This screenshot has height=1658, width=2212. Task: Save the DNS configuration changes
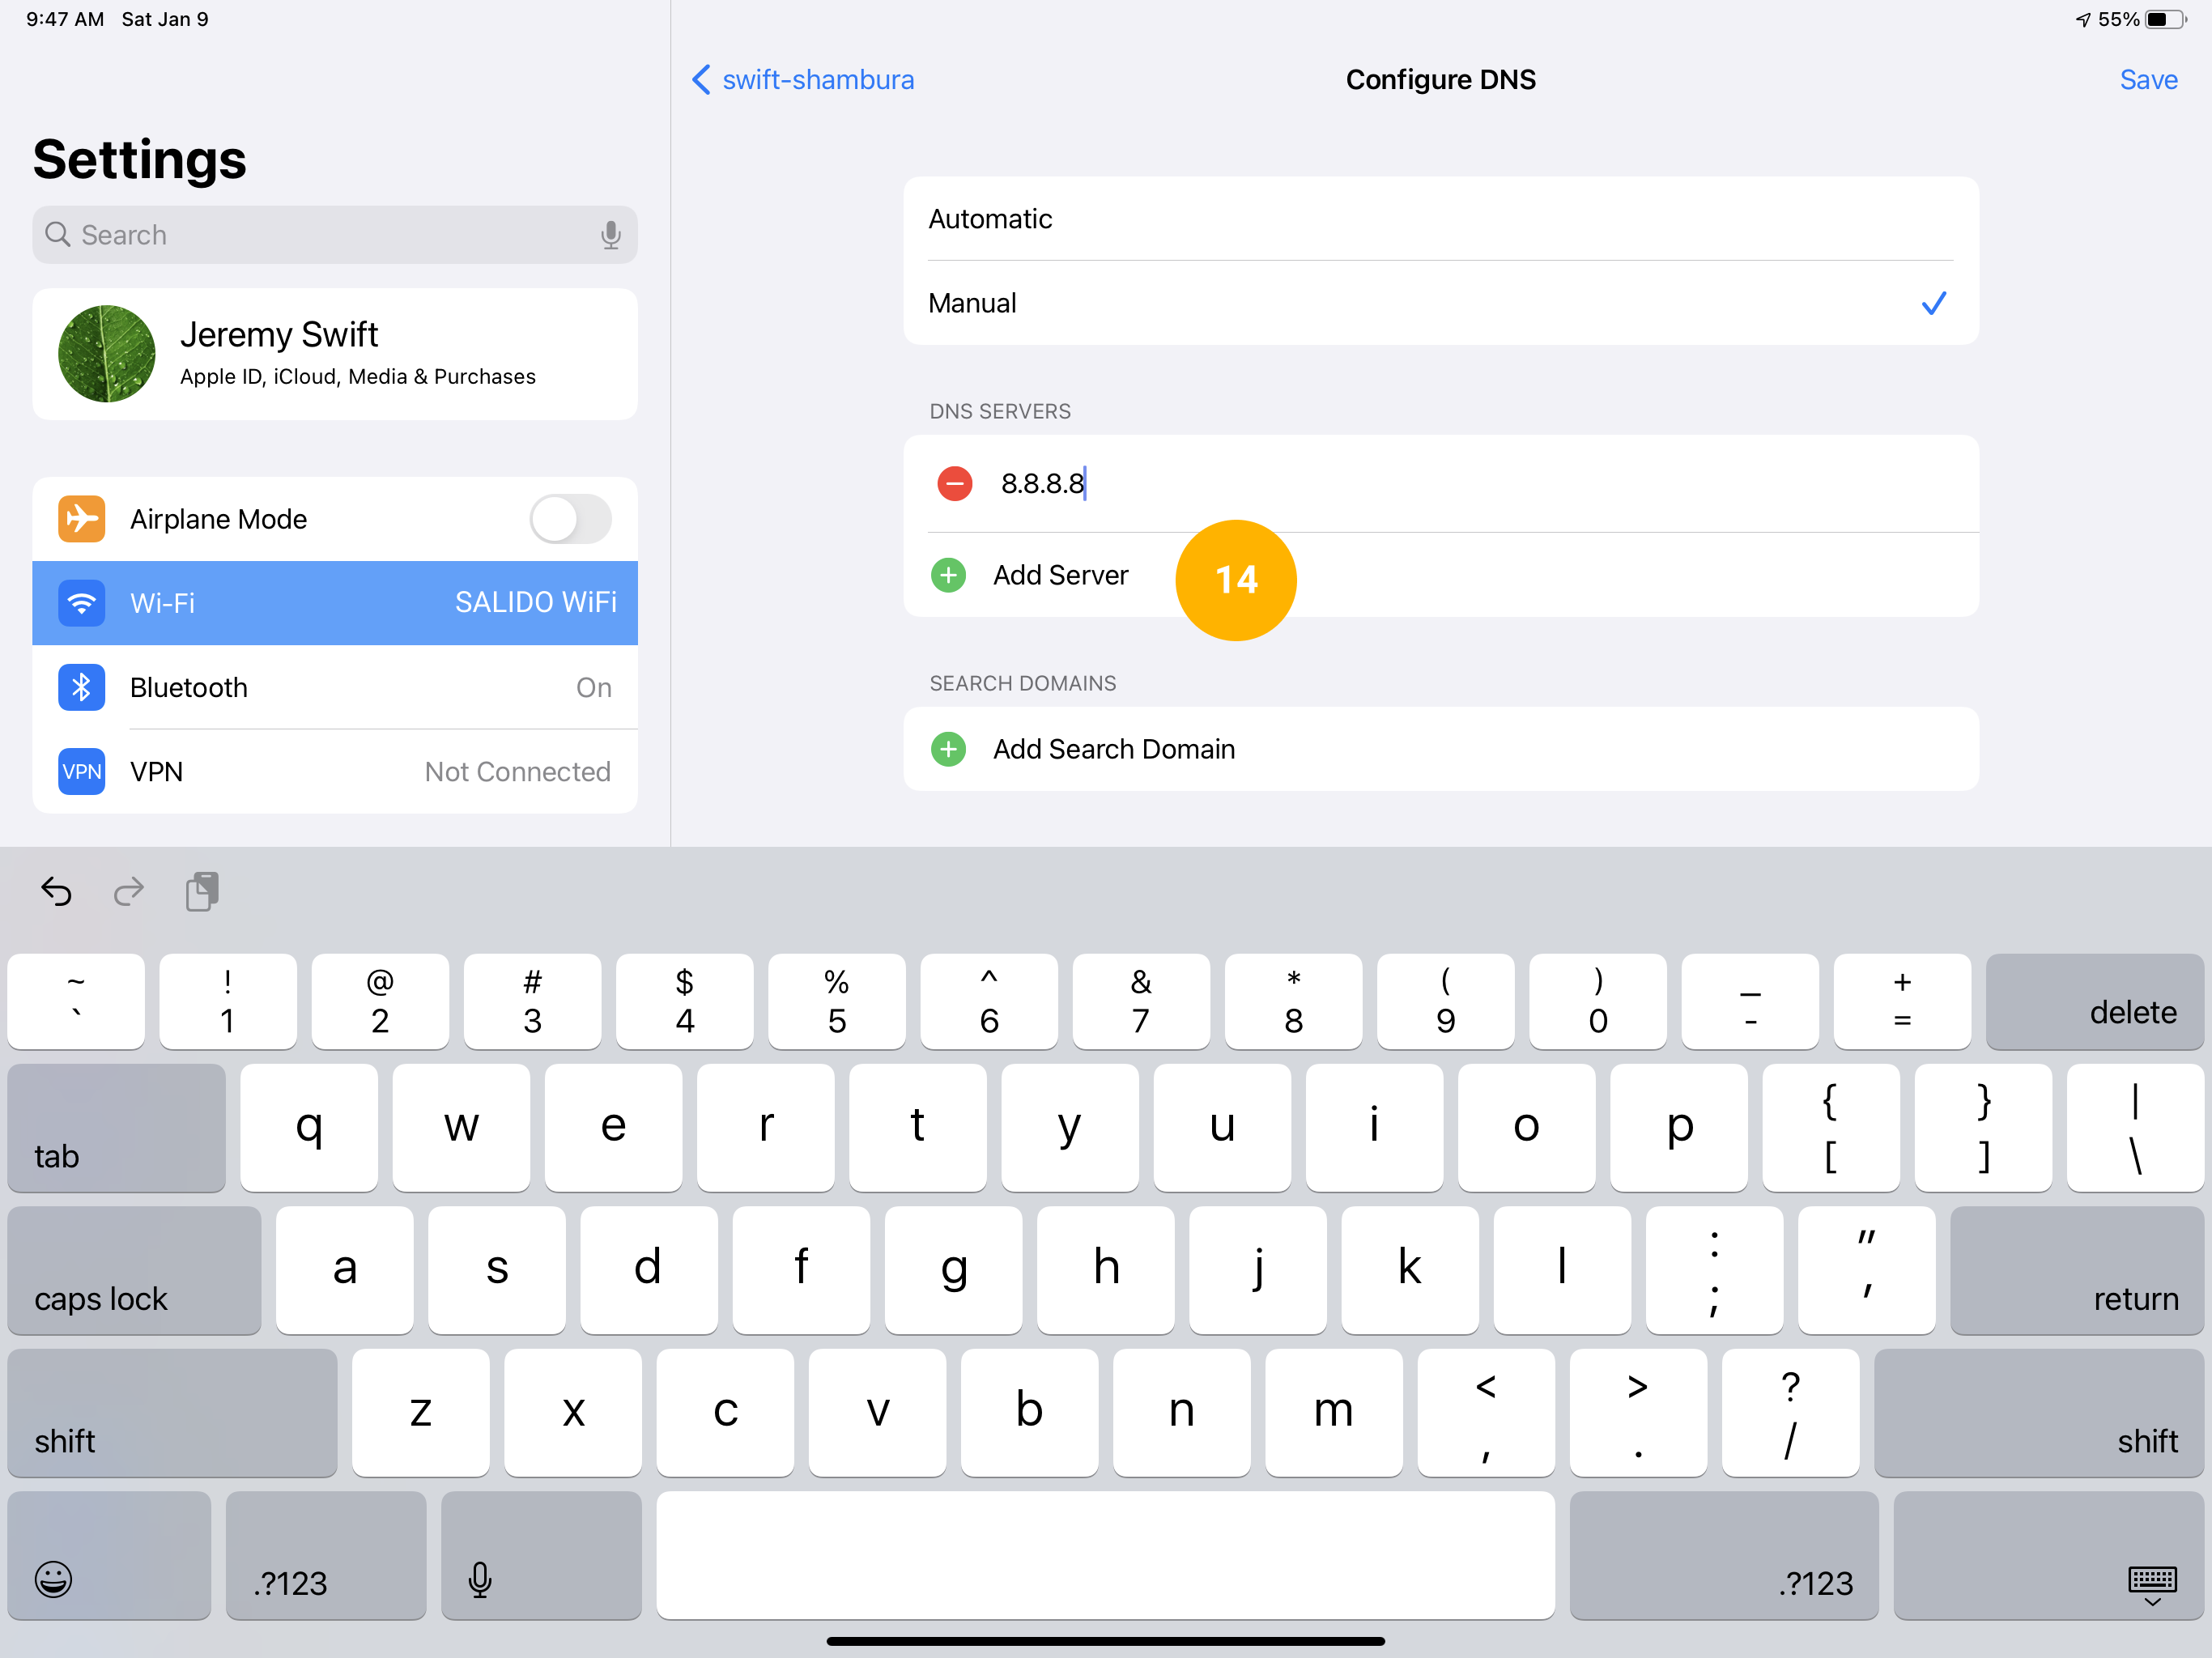point(2147,77)
